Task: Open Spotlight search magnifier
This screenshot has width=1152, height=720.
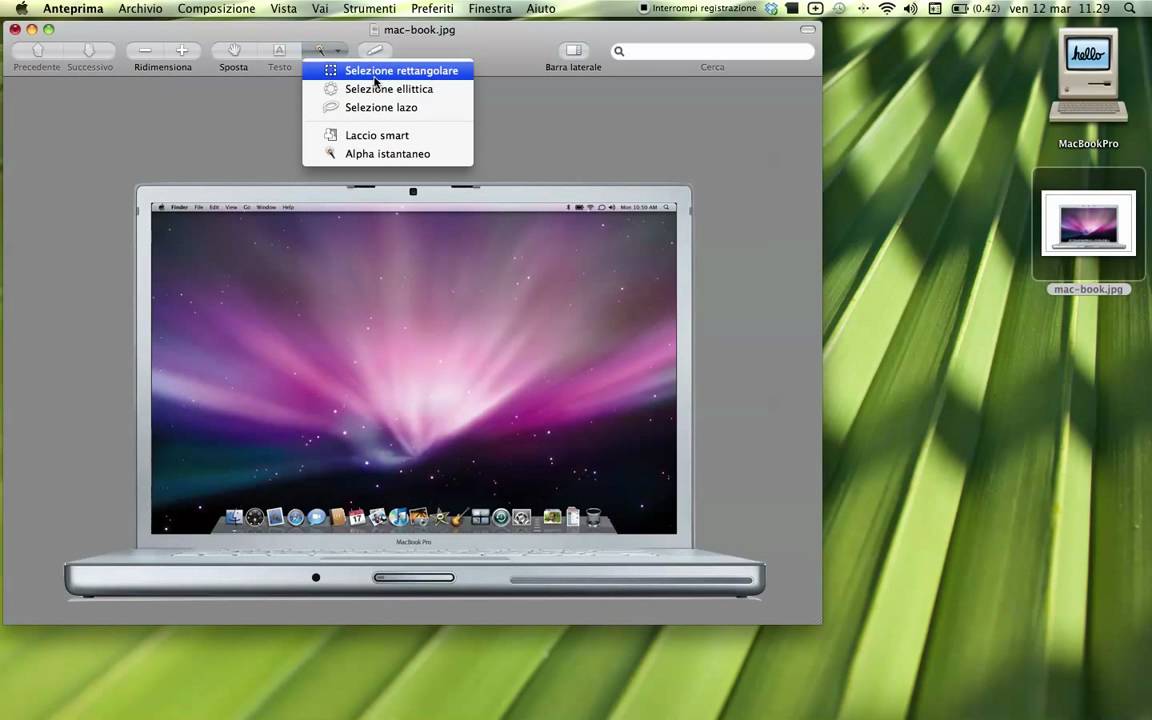Action: tap(1130, 9)
